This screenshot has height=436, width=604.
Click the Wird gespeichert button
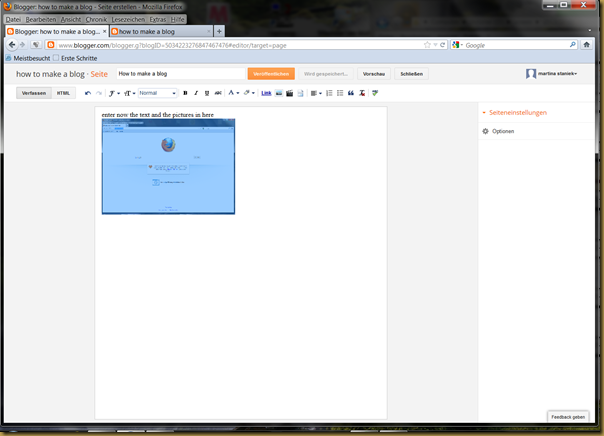pos(326,74)
